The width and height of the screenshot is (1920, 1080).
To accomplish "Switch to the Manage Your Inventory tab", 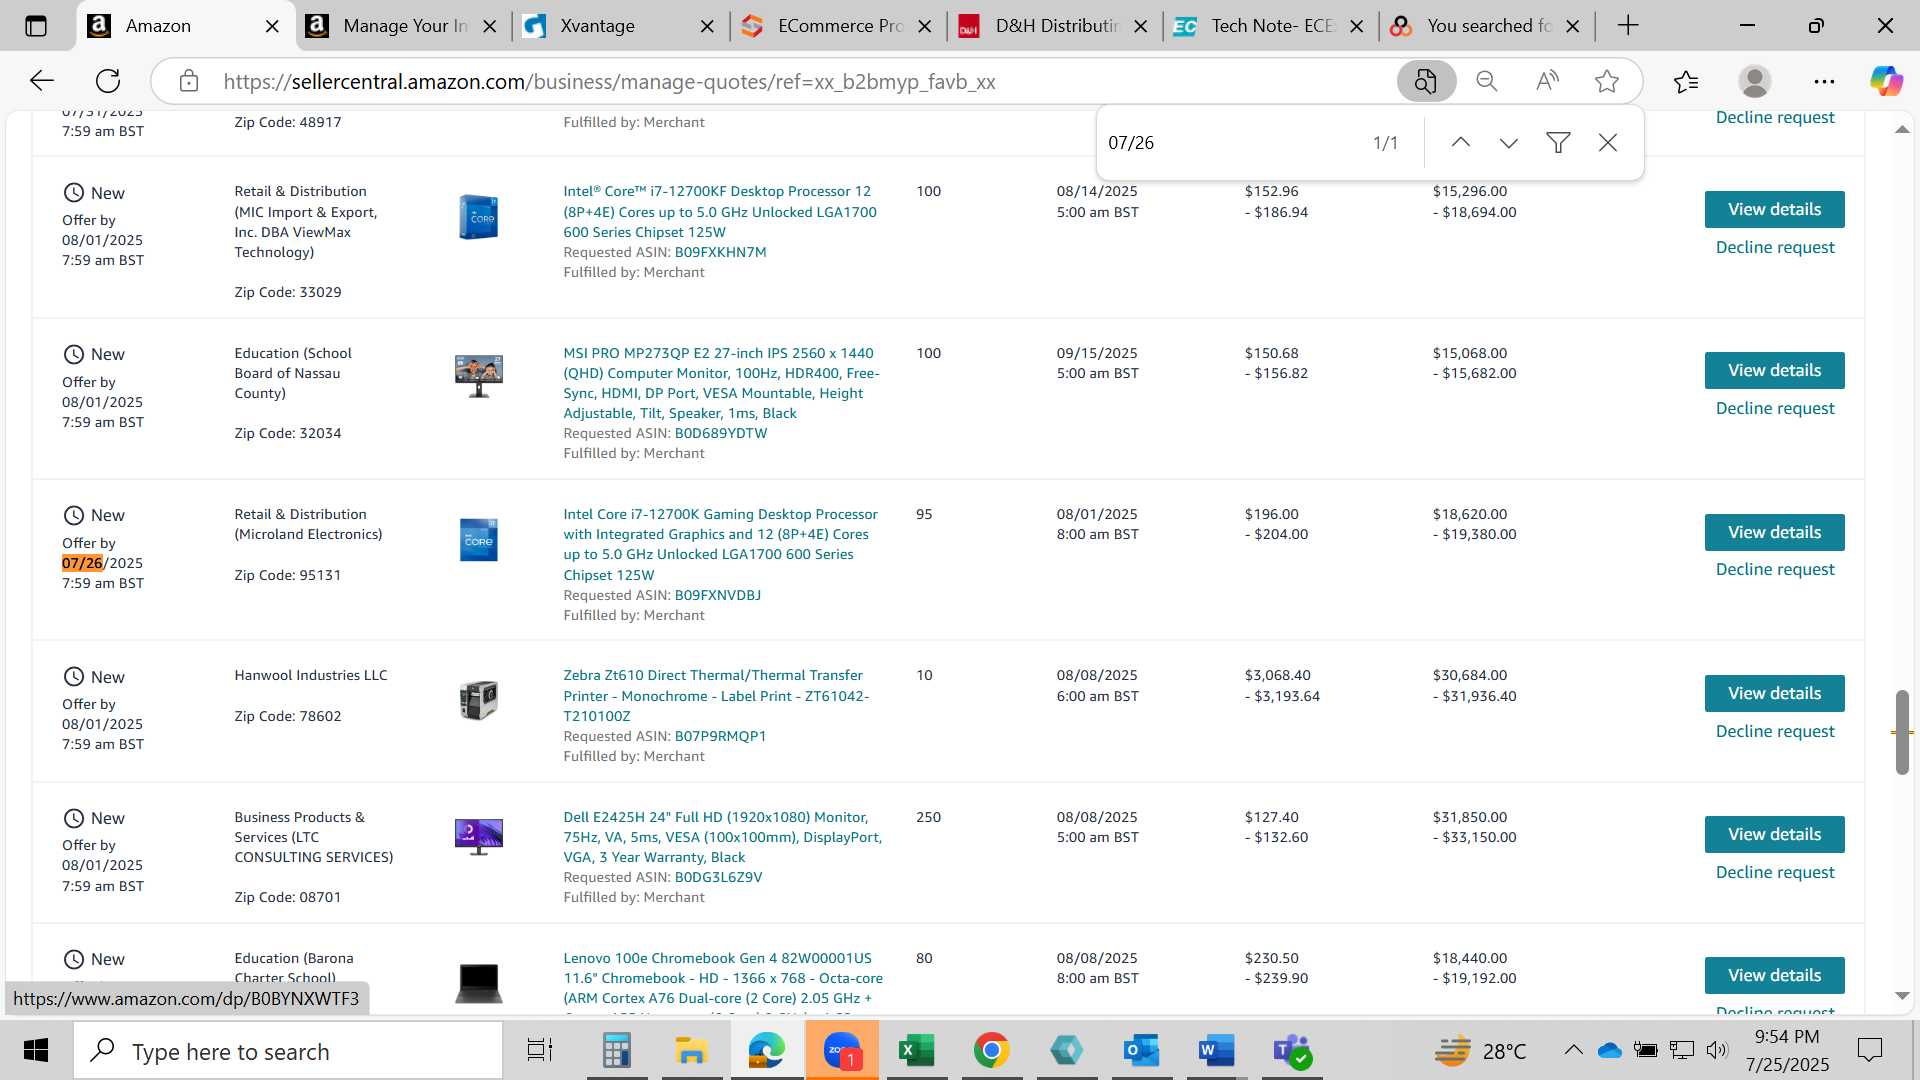I will 403,26.
